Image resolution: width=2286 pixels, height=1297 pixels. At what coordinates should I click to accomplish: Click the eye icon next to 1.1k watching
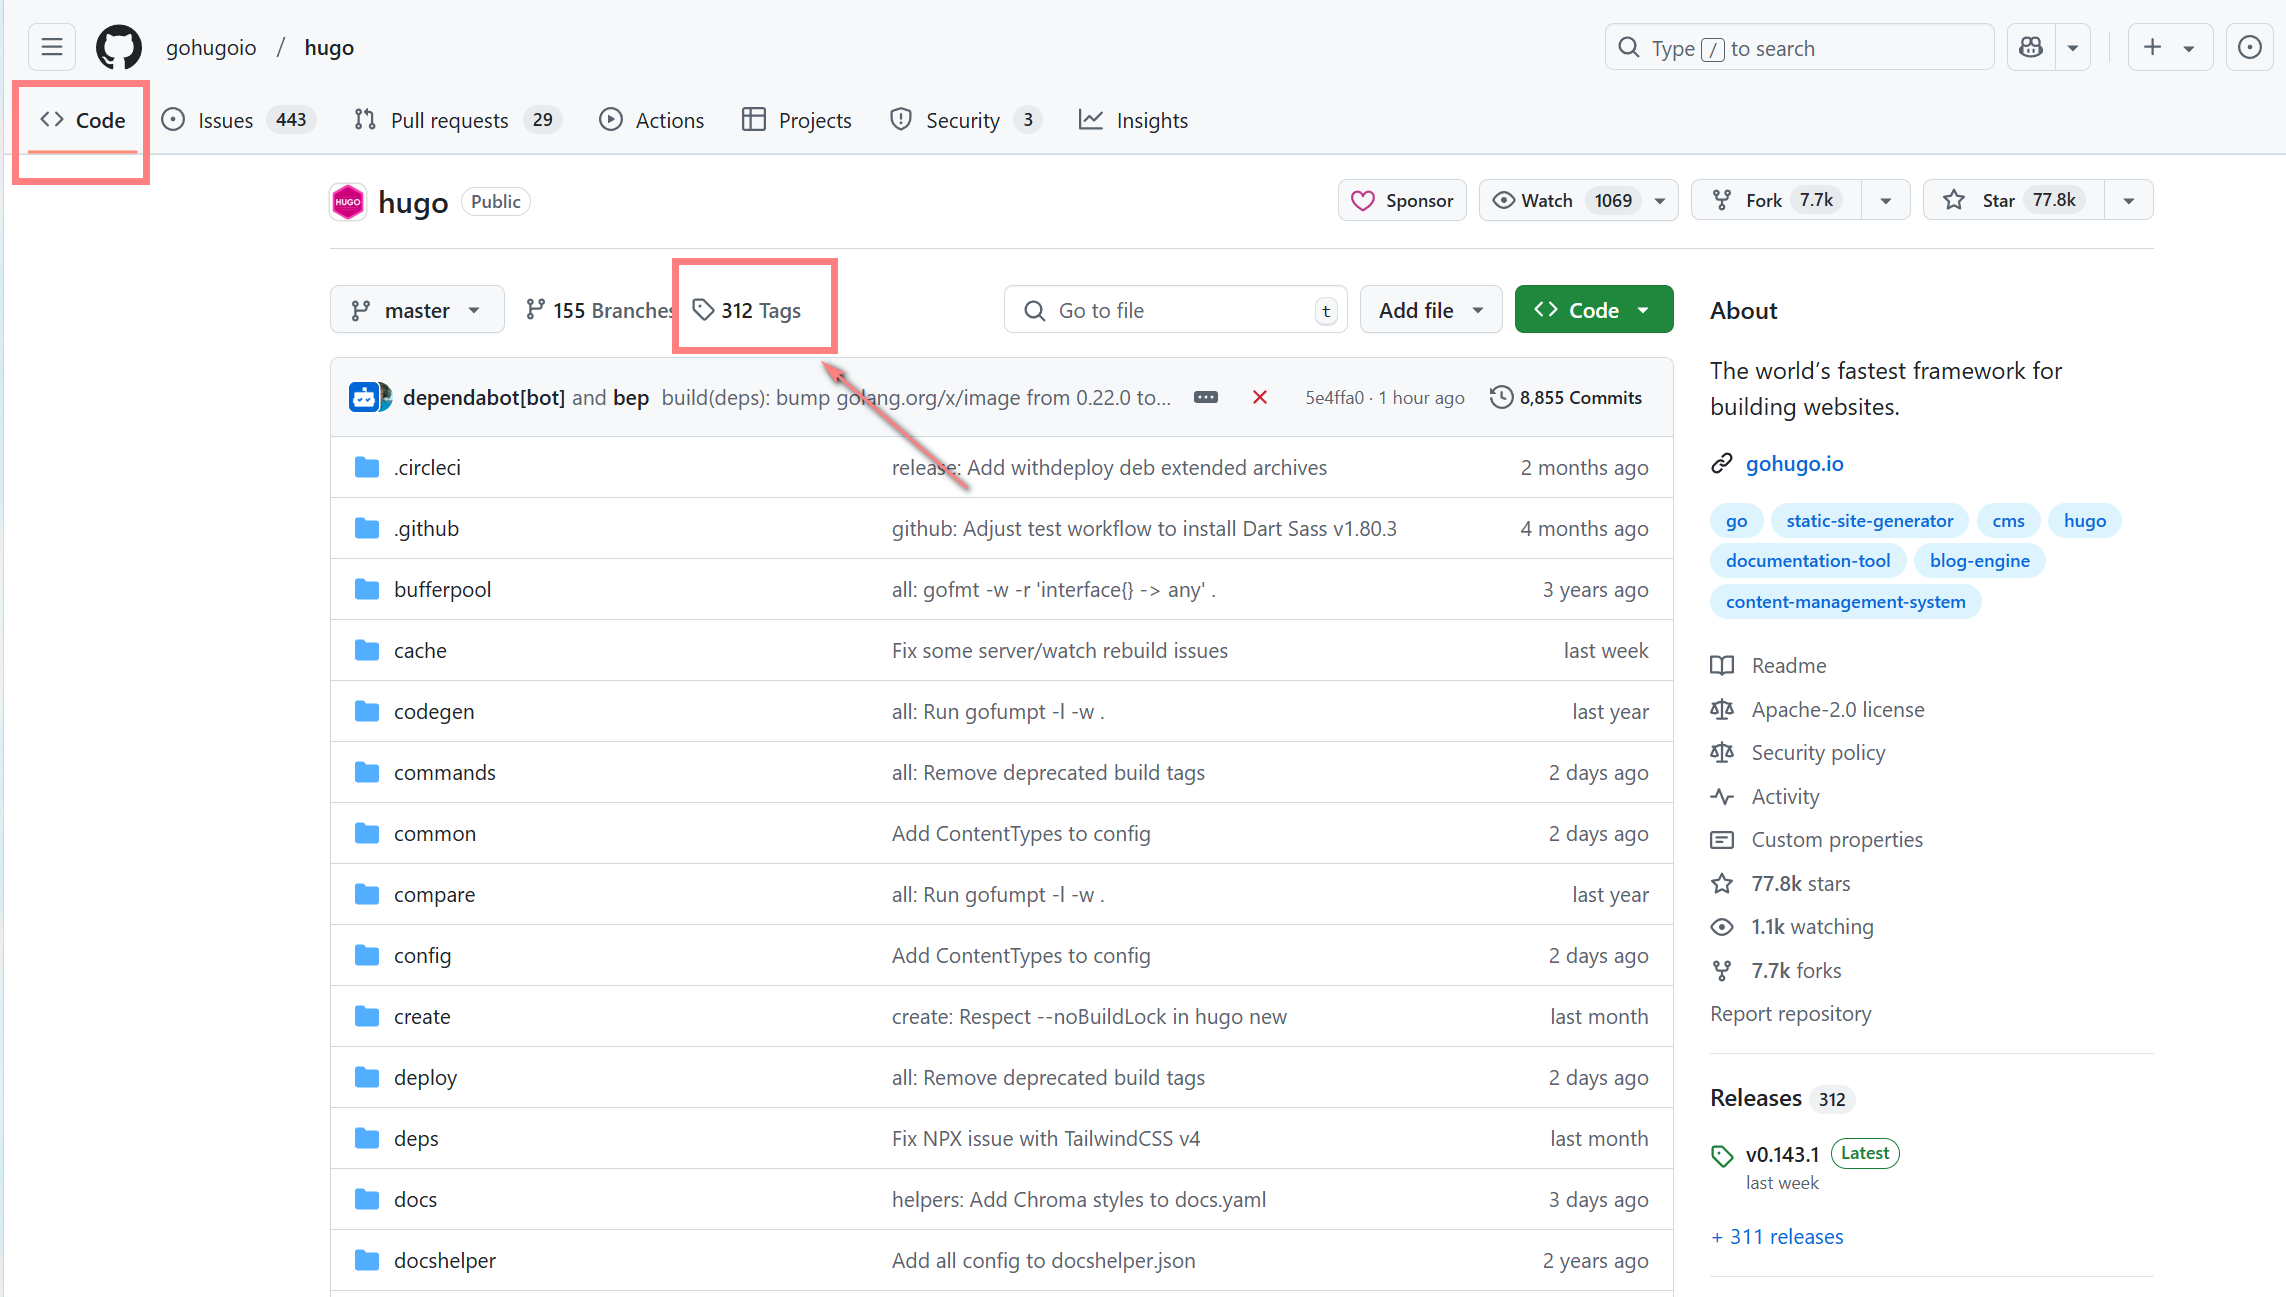pyautogui.click(x=1722, y=926)
